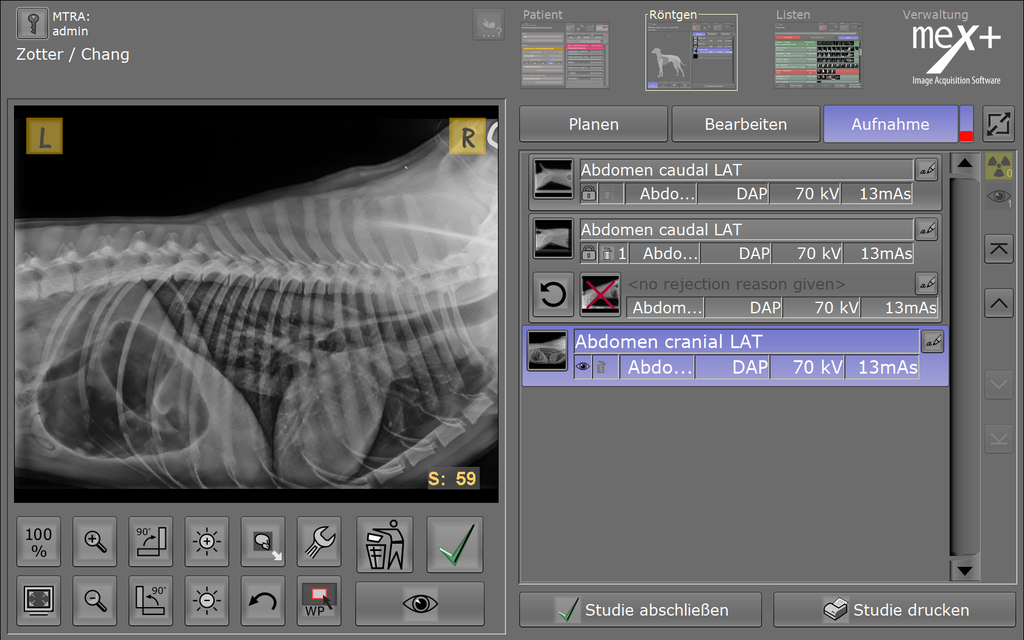This screenshot has width=1024, height=640.
Task: Toggle the eye icon on Abdomen cranial LAT
Action: [x=583, y=367]
